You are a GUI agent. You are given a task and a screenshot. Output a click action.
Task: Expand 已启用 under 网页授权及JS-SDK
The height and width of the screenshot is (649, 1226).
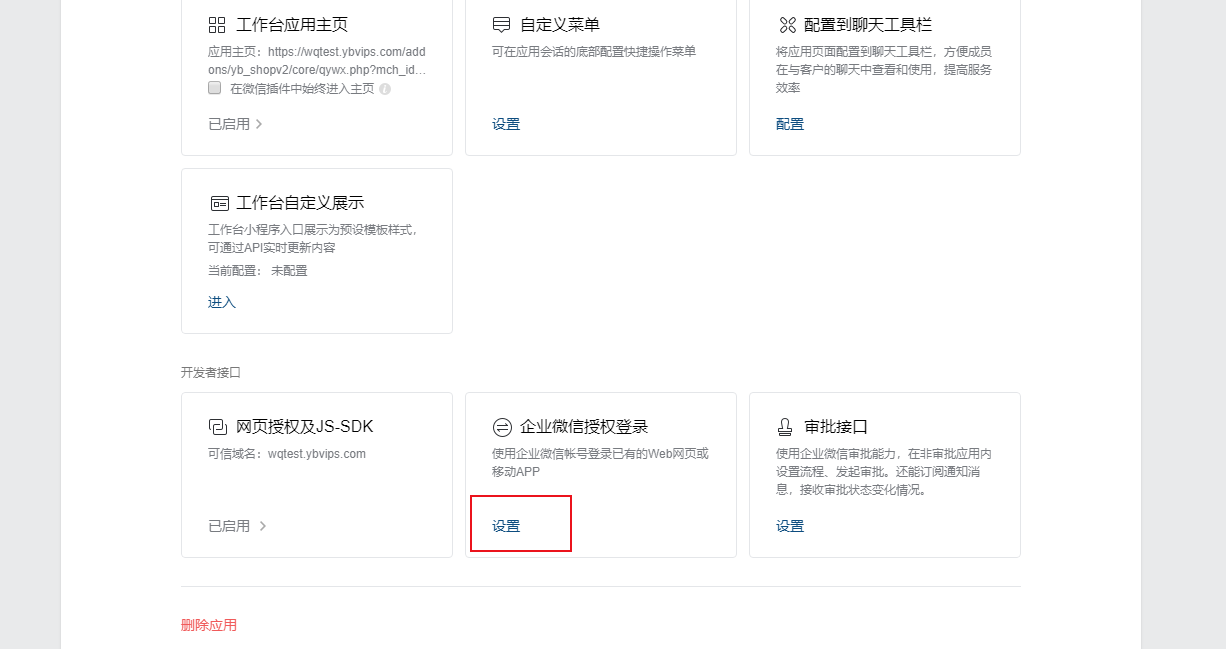point(237,526)
